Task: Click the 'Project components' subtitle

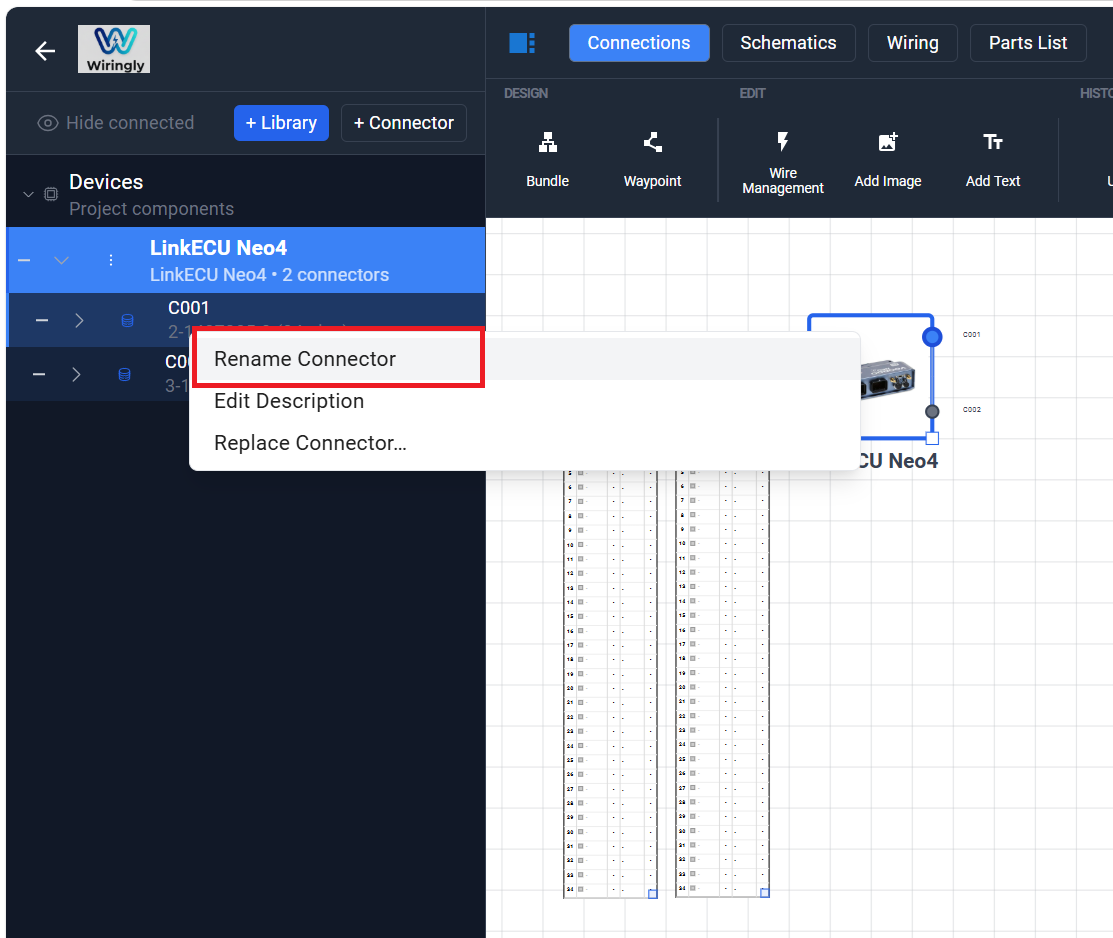Action: click(151, 209)
